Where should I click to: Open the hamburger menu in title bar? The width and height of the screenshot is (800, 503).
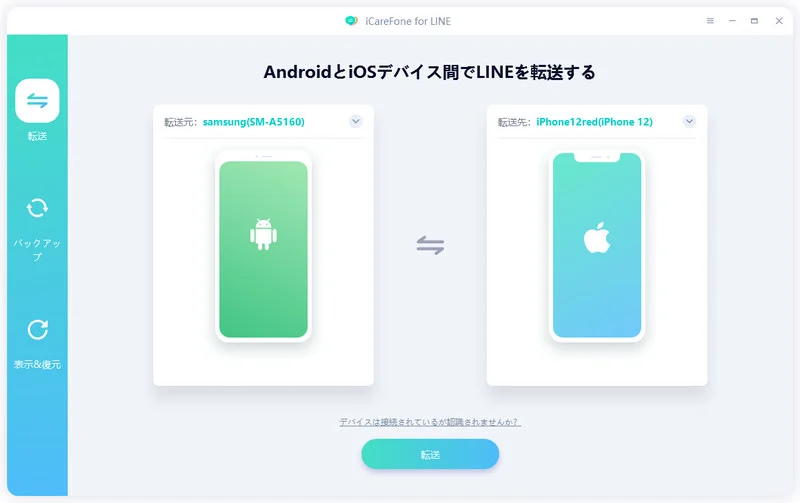tap(710, 21)
